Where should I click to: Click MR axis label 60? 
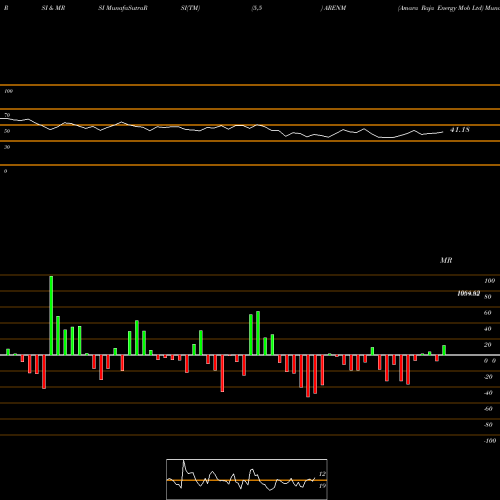coord(488,313)
